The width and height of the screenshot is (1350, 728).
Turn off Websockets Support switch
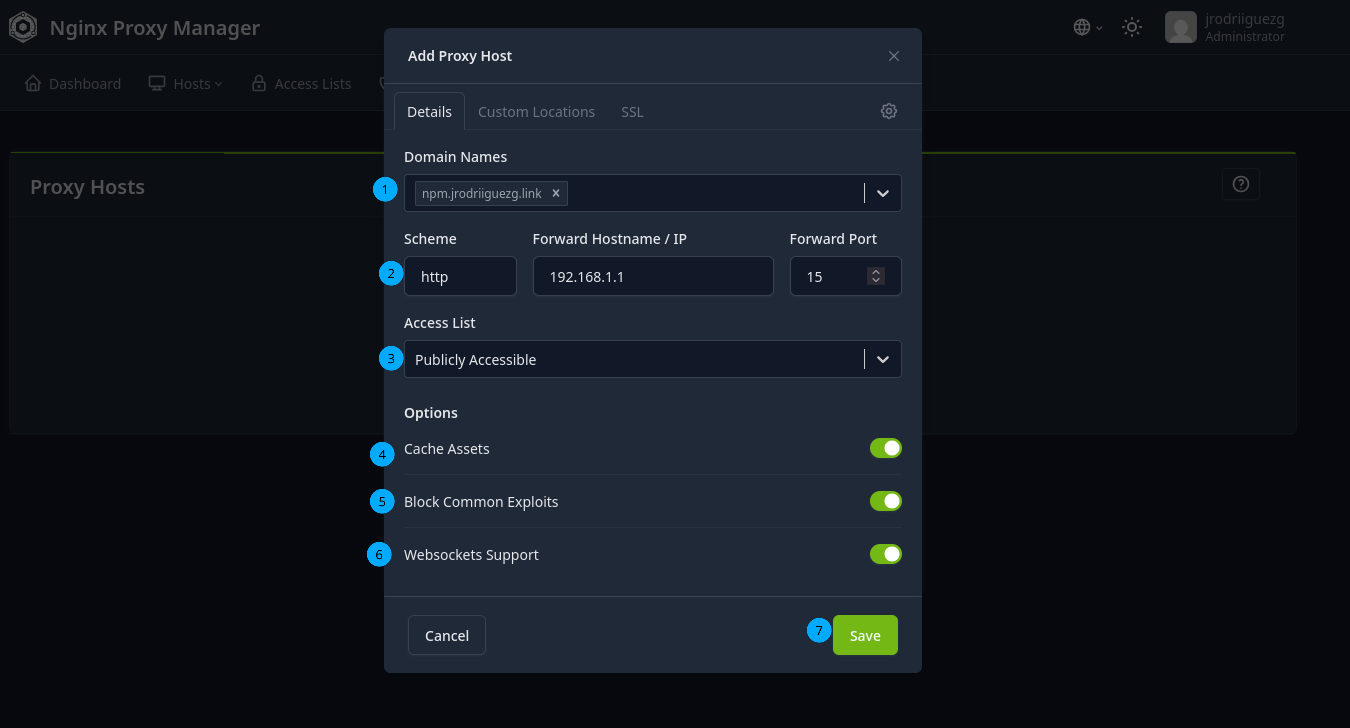pyautogui.click(x=886, y=554)
